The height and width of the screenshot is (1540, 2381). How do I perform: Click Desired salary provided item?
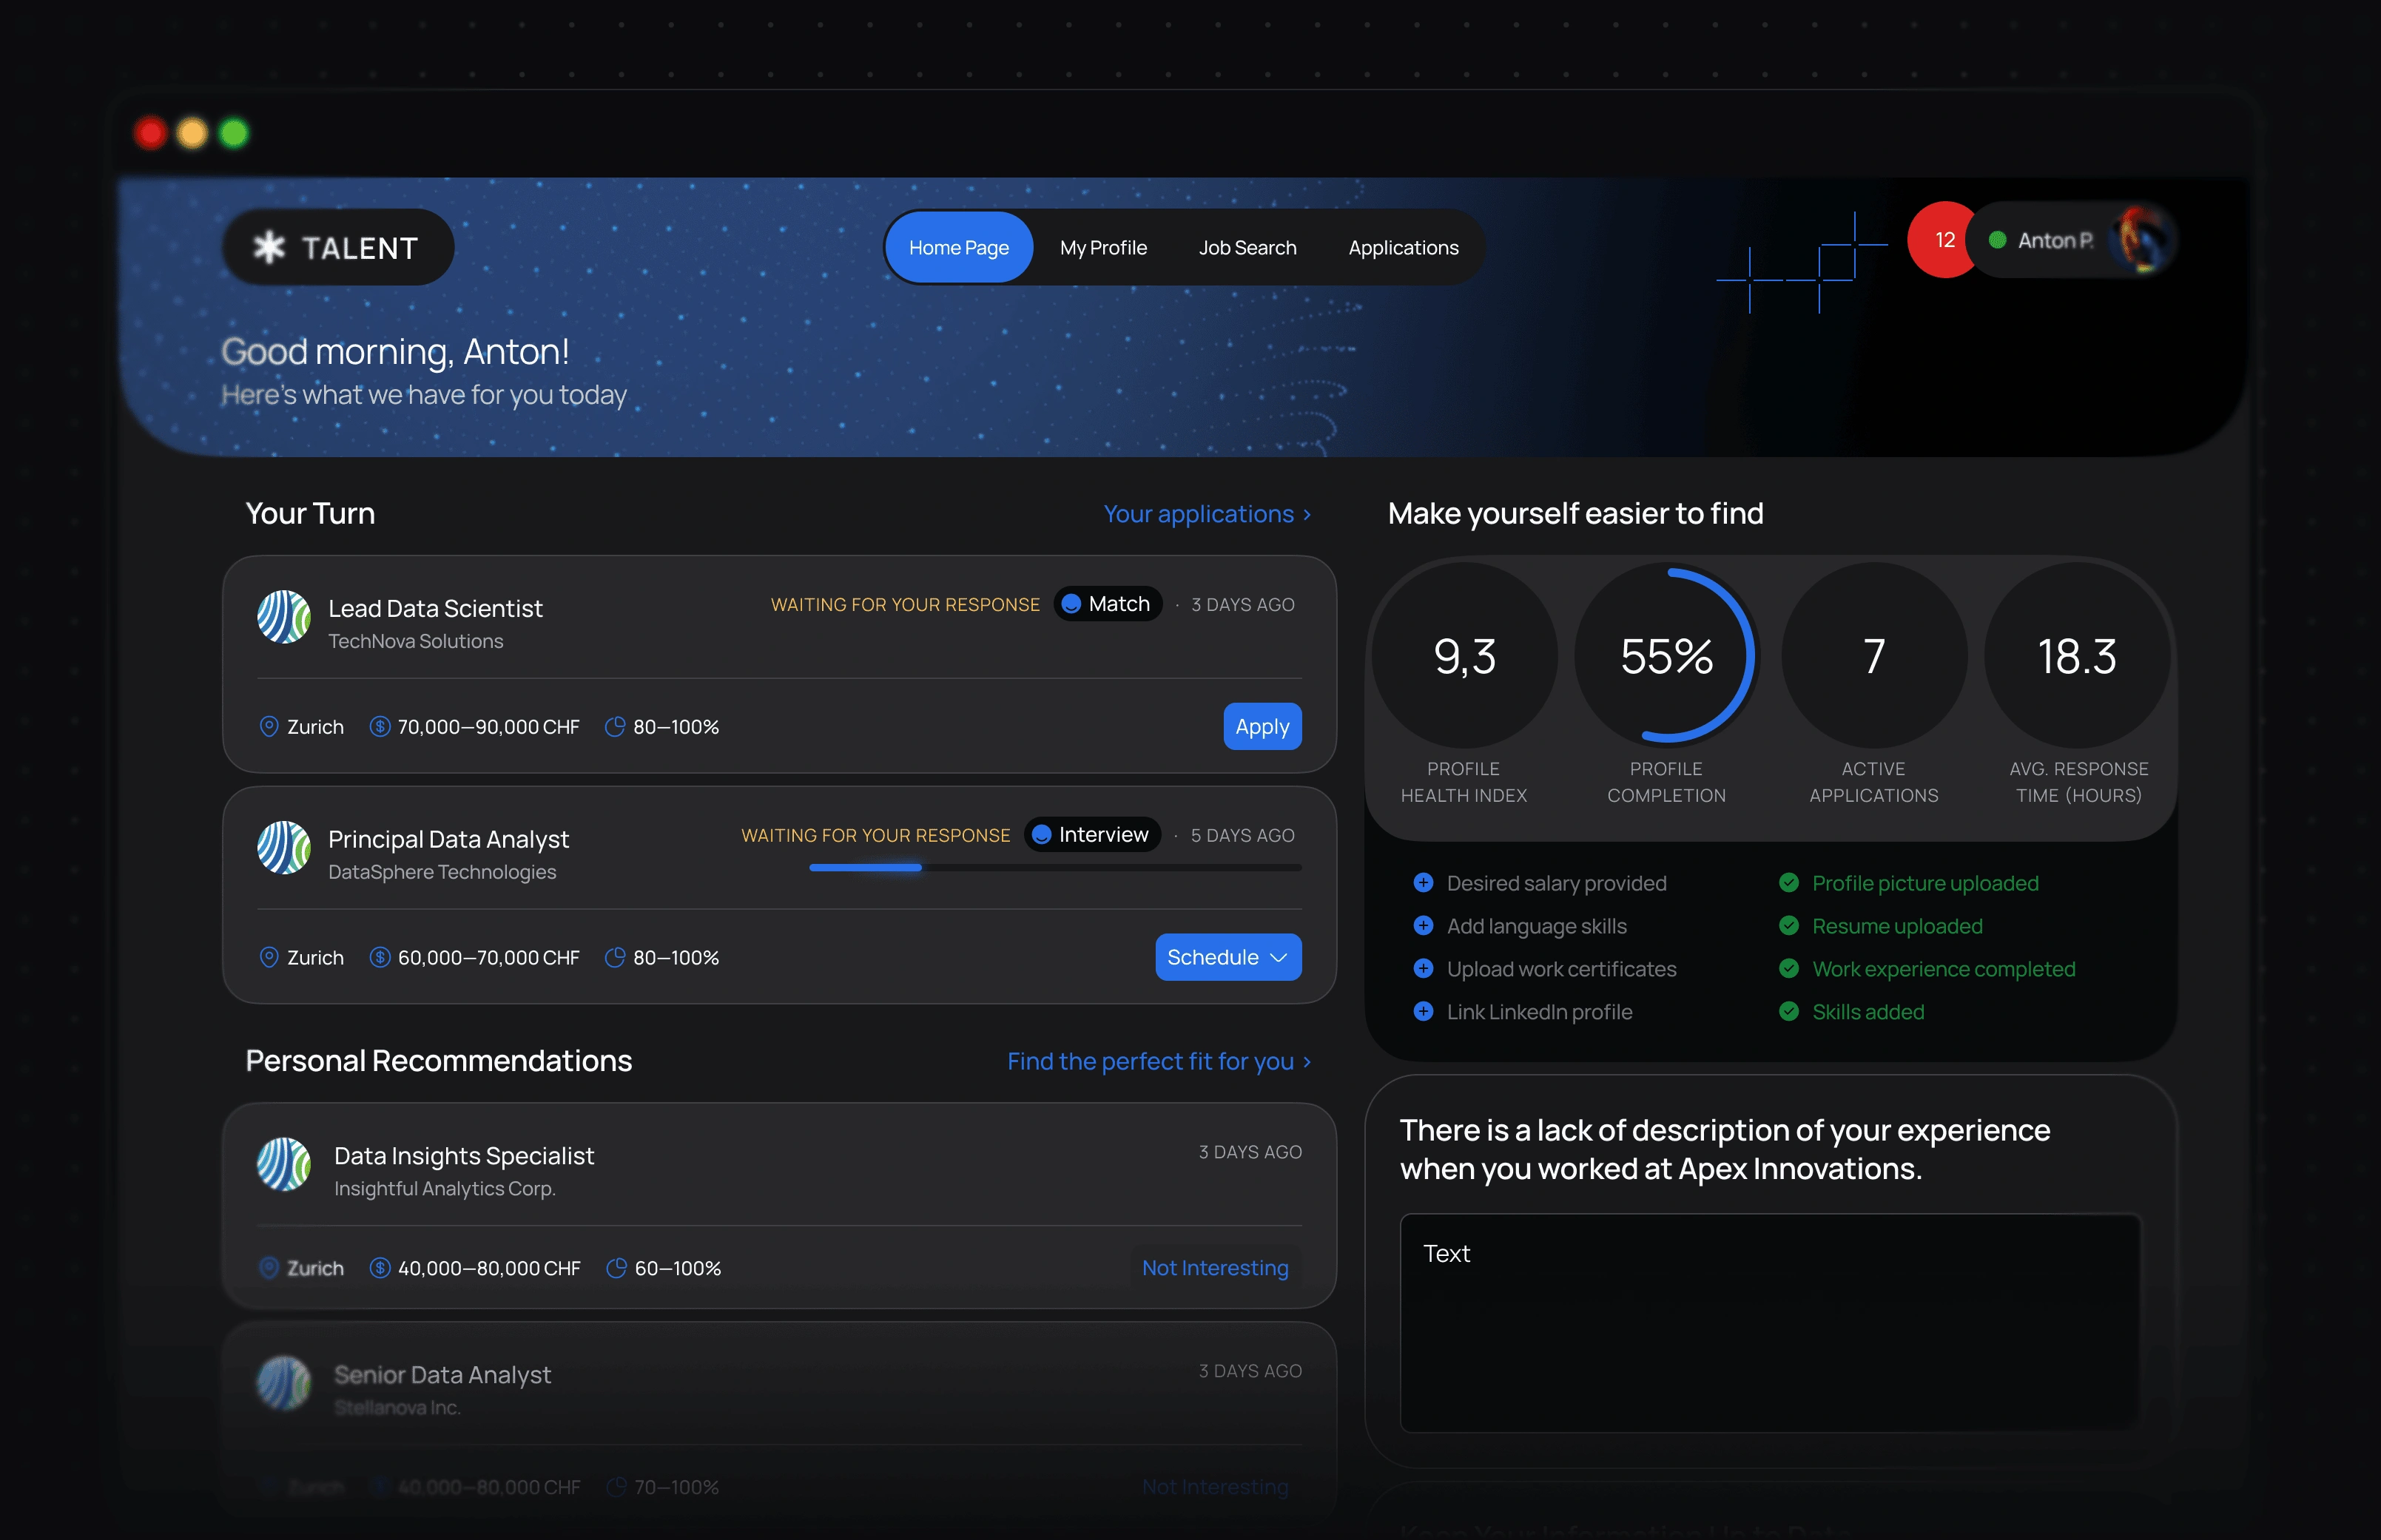point(1556,883)
